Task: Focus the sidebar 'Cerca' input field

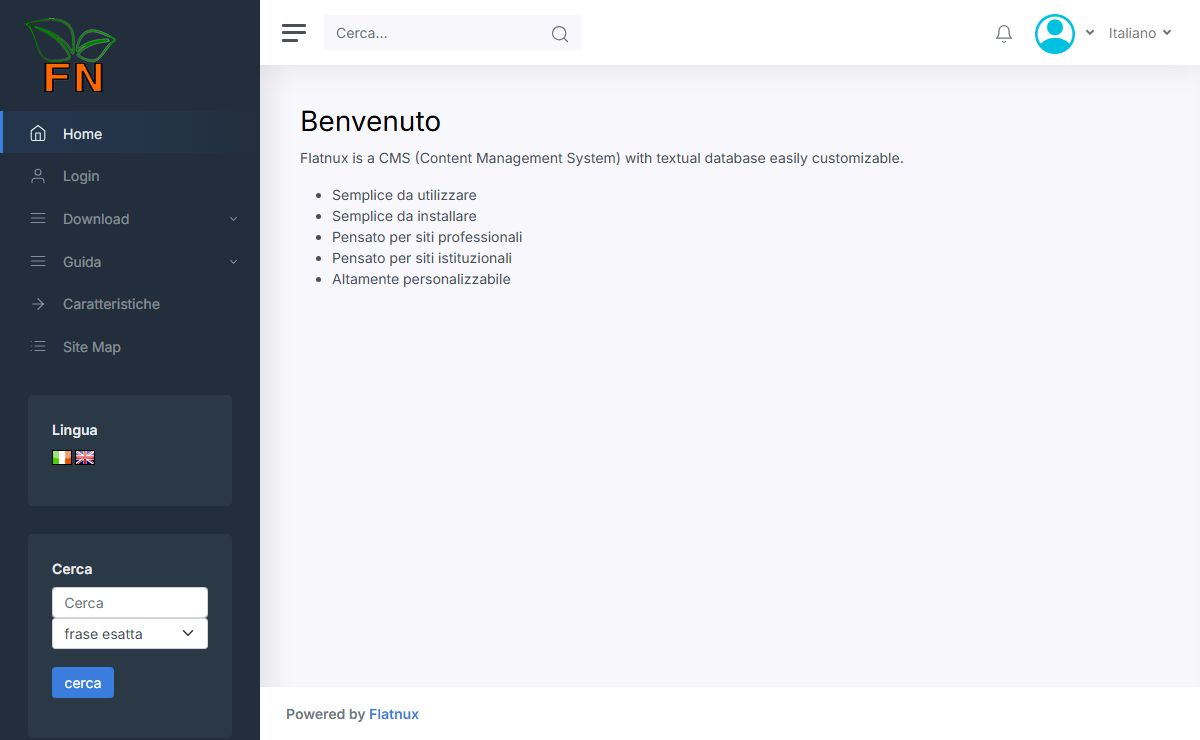Action: point(130,603)
